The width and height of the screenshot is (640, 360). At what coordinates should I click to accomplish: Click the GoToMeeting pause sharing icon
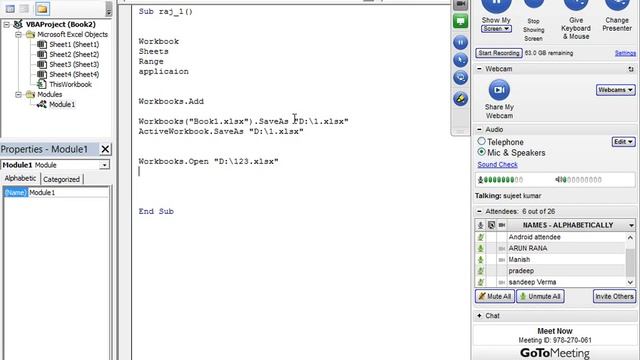tap(460, 42)
